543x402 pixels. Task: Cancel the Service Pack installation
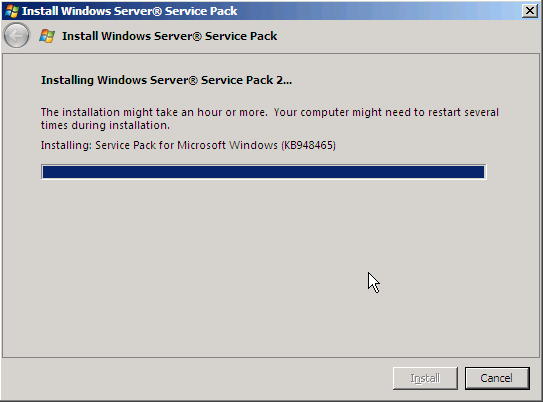click(x=497, y=378)
